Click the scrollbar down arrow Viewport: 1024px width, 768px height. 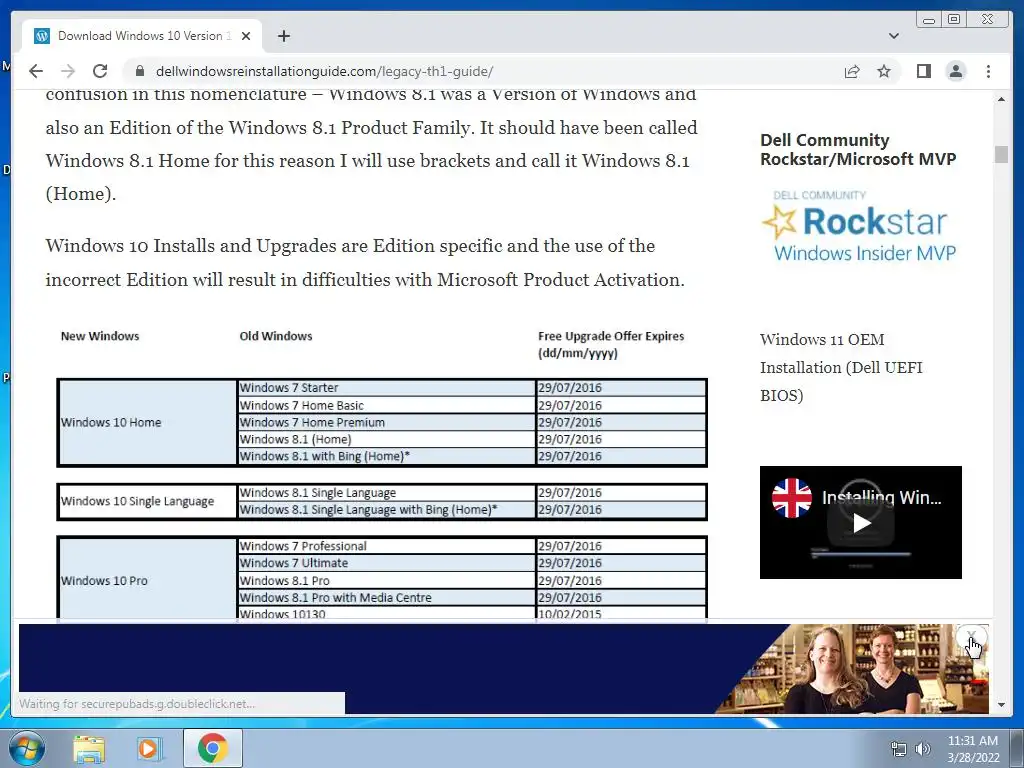[x=1001, y=705]
